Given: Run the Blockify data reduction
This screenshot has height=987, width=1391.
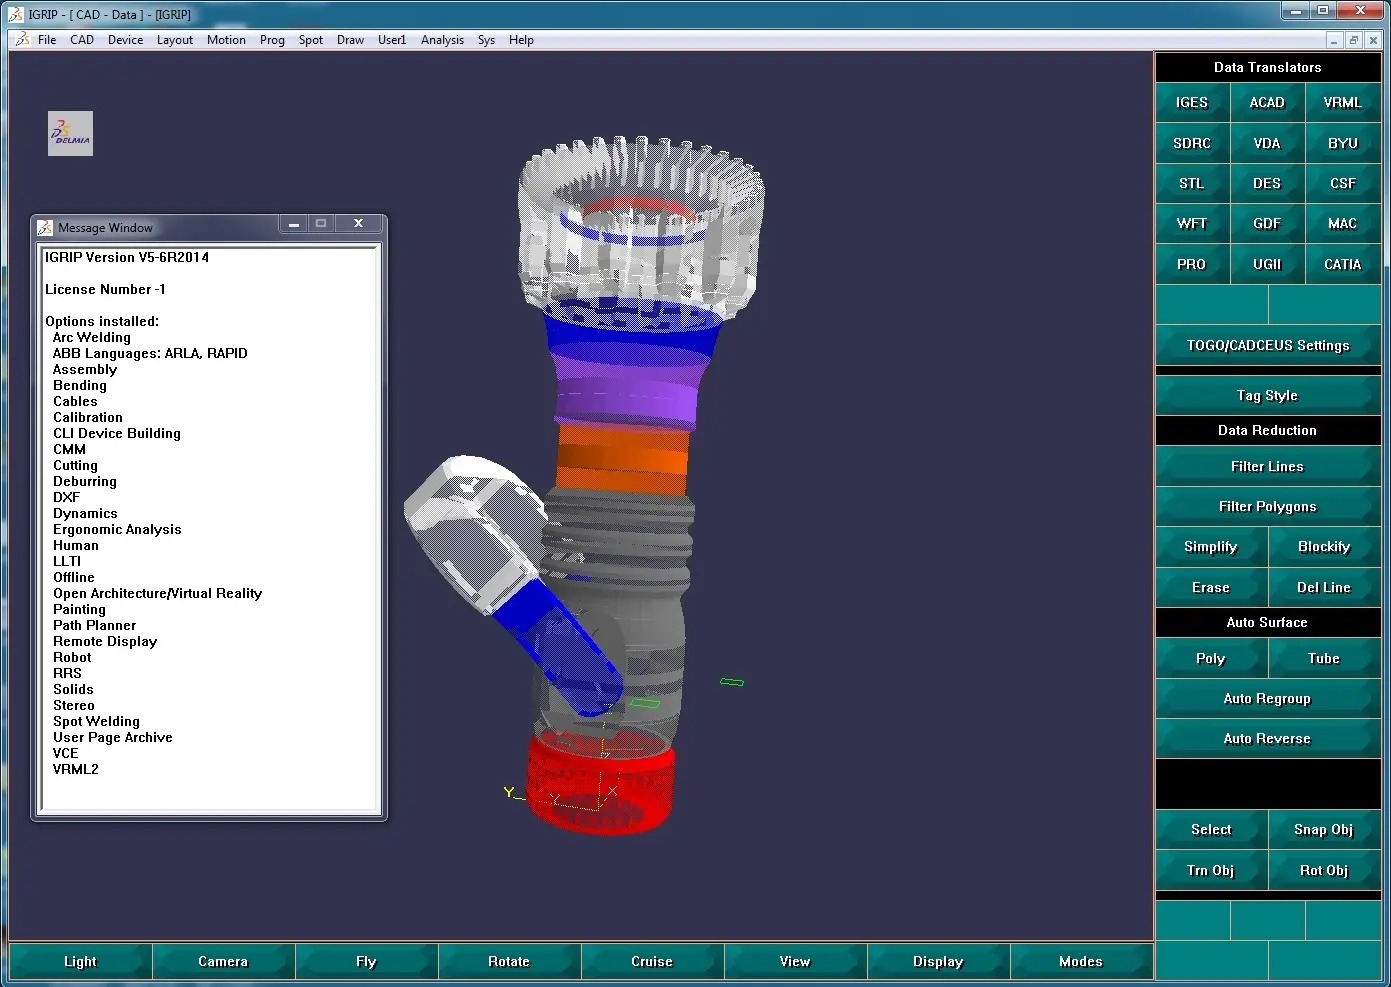Looking at the screenshot, I should 1324,547.
